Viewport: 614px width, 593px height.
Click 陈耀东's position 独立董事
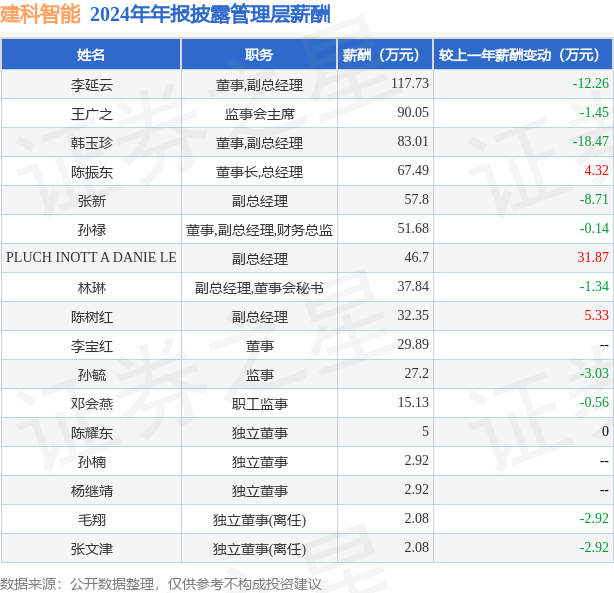coord(259,433)
